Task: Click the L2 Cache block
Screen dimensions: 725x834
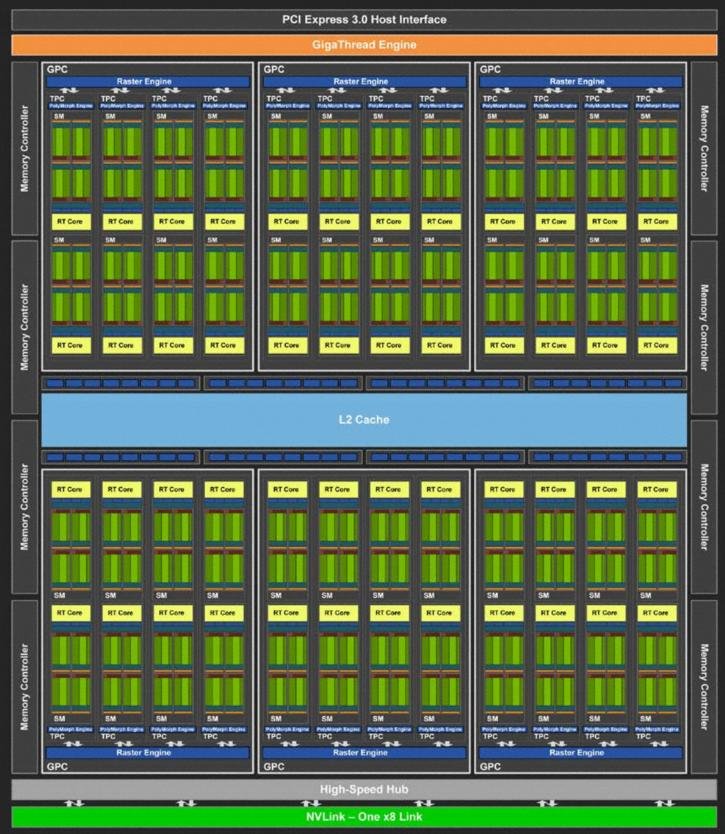Action: point(364,420)
